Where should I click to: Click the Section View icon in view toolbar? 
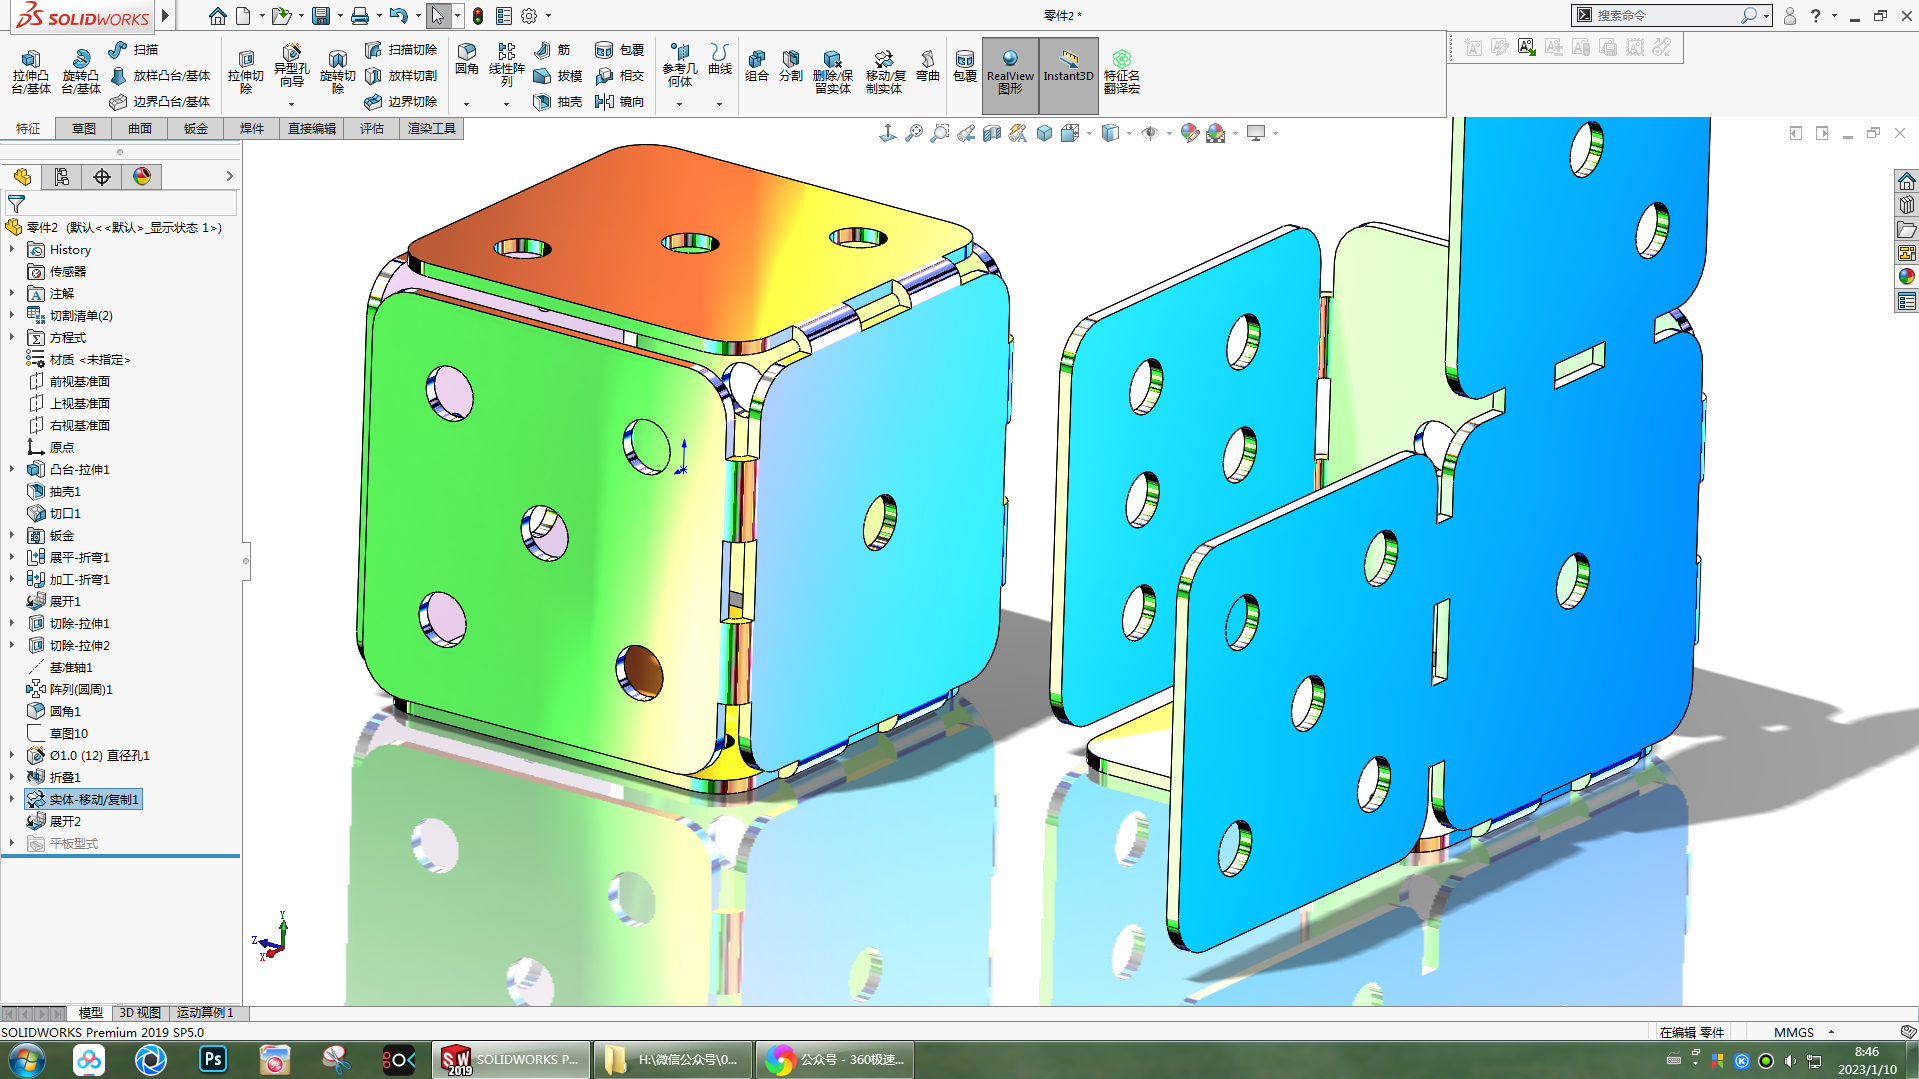pos(992,133)
